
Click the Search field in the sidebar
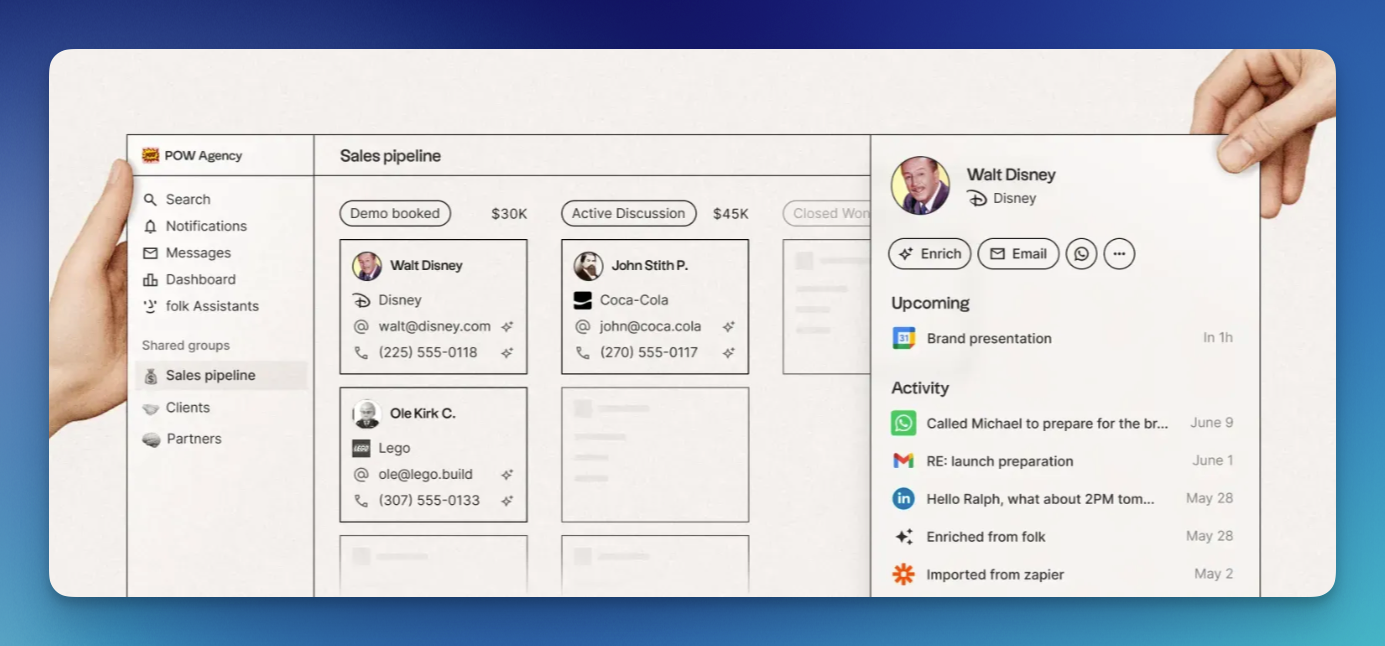coord(188,199)
